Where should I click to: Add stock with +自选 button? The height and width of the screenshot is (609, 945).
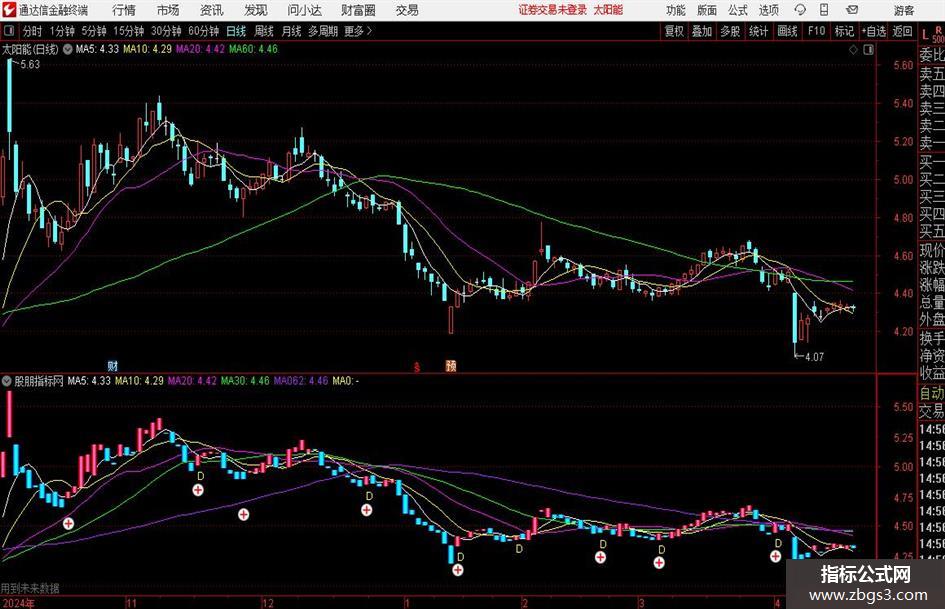873,31
